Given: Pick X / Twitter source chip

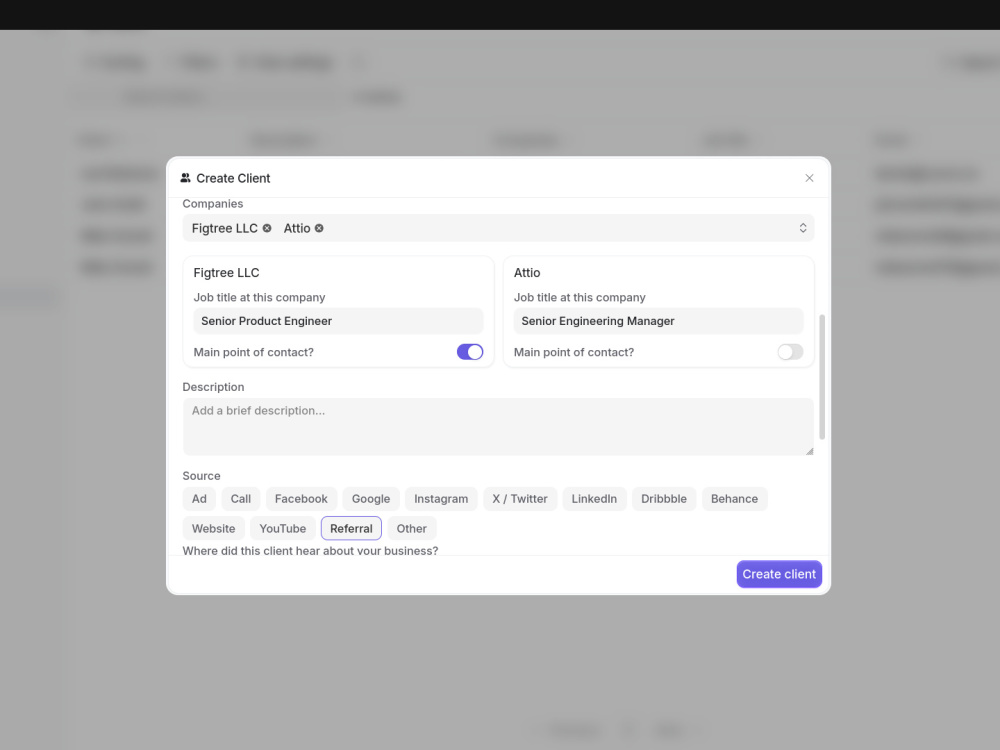Looking at the screenshot, I should click(x=520, y=499).
